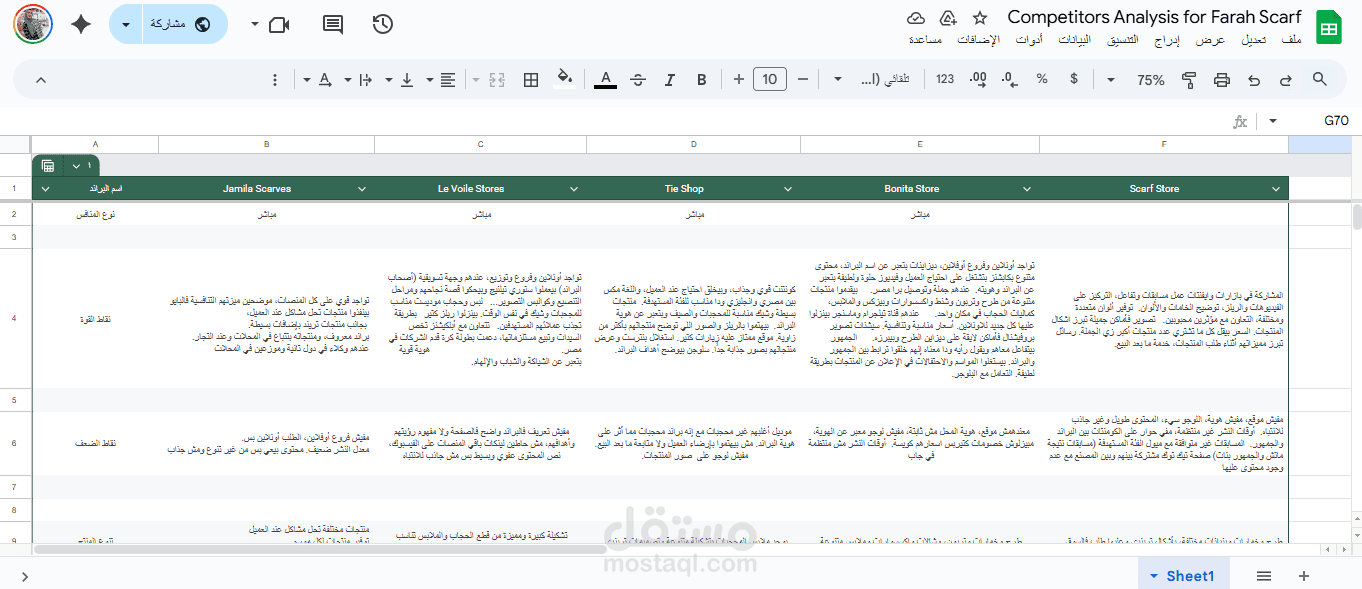
Task: Star the document title
Action: [980, 18]
